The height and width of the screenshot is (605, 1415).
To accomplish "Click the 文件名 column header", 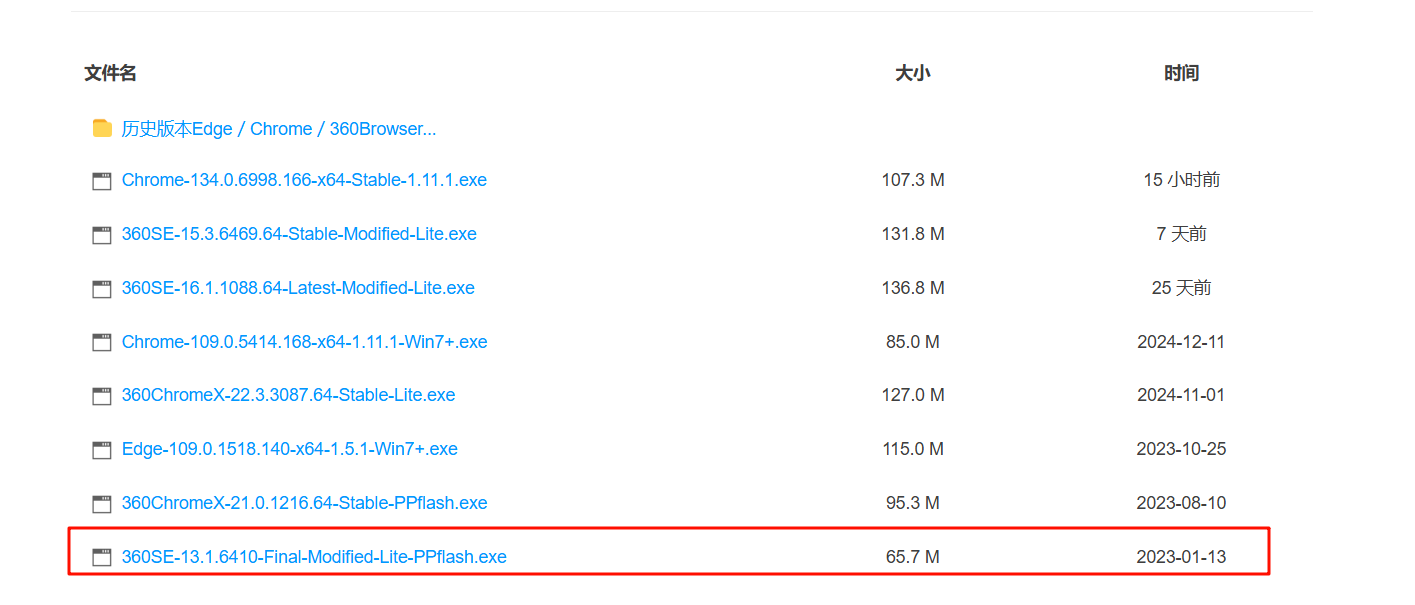I will 110,73.
